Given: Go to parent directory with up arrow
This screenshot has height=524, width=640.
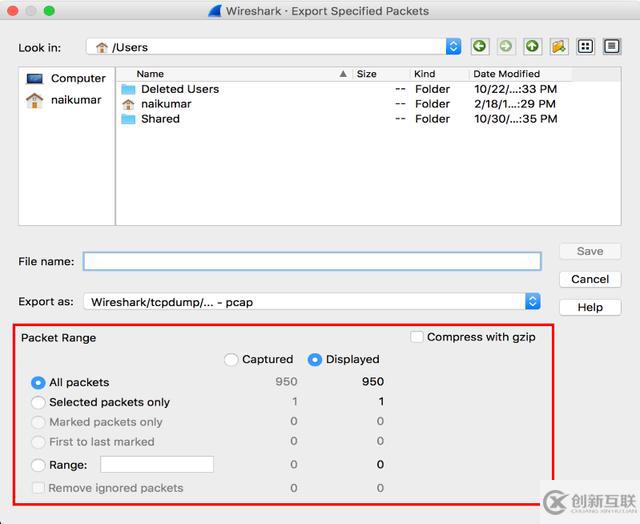Looking at the screenshot, I should click(x=532, y=46).
